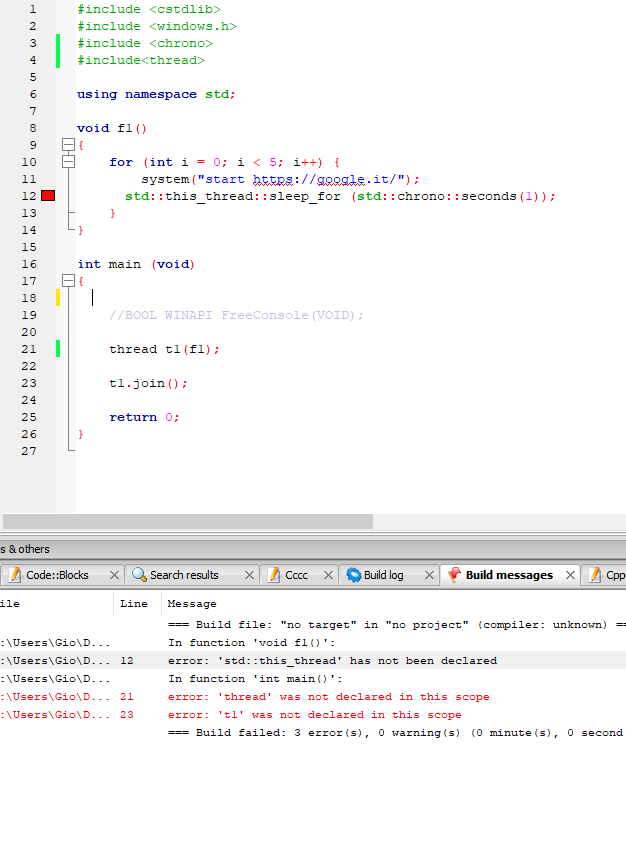The width and height of the screenshot is (626, 850).
Task: Open the Code::Blocks log tab
Action: point(57,575)
